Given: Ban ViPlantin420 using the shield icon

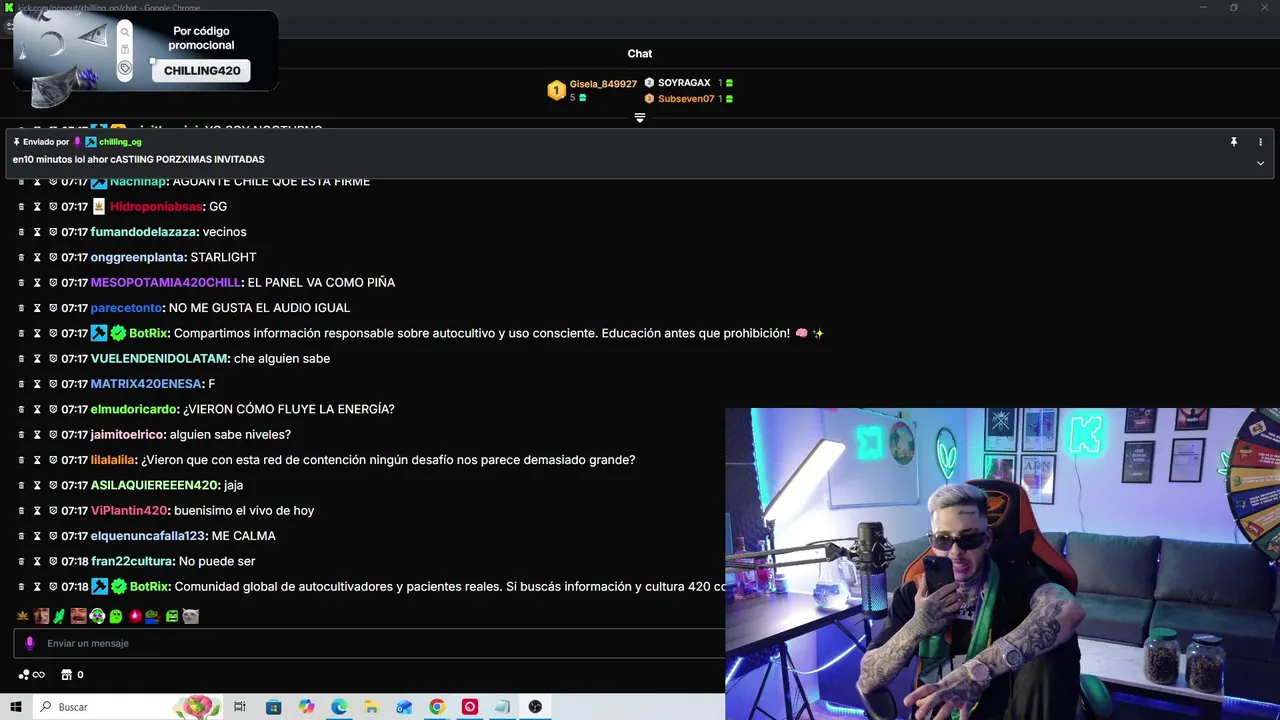Looking at the screenshot, I should 53,511.
